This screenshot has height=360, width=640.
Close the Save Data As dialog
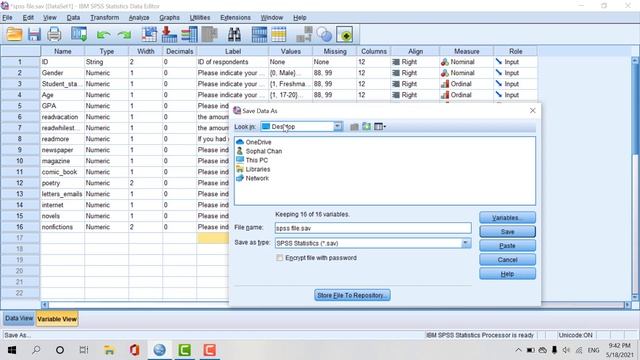[532, 111]
